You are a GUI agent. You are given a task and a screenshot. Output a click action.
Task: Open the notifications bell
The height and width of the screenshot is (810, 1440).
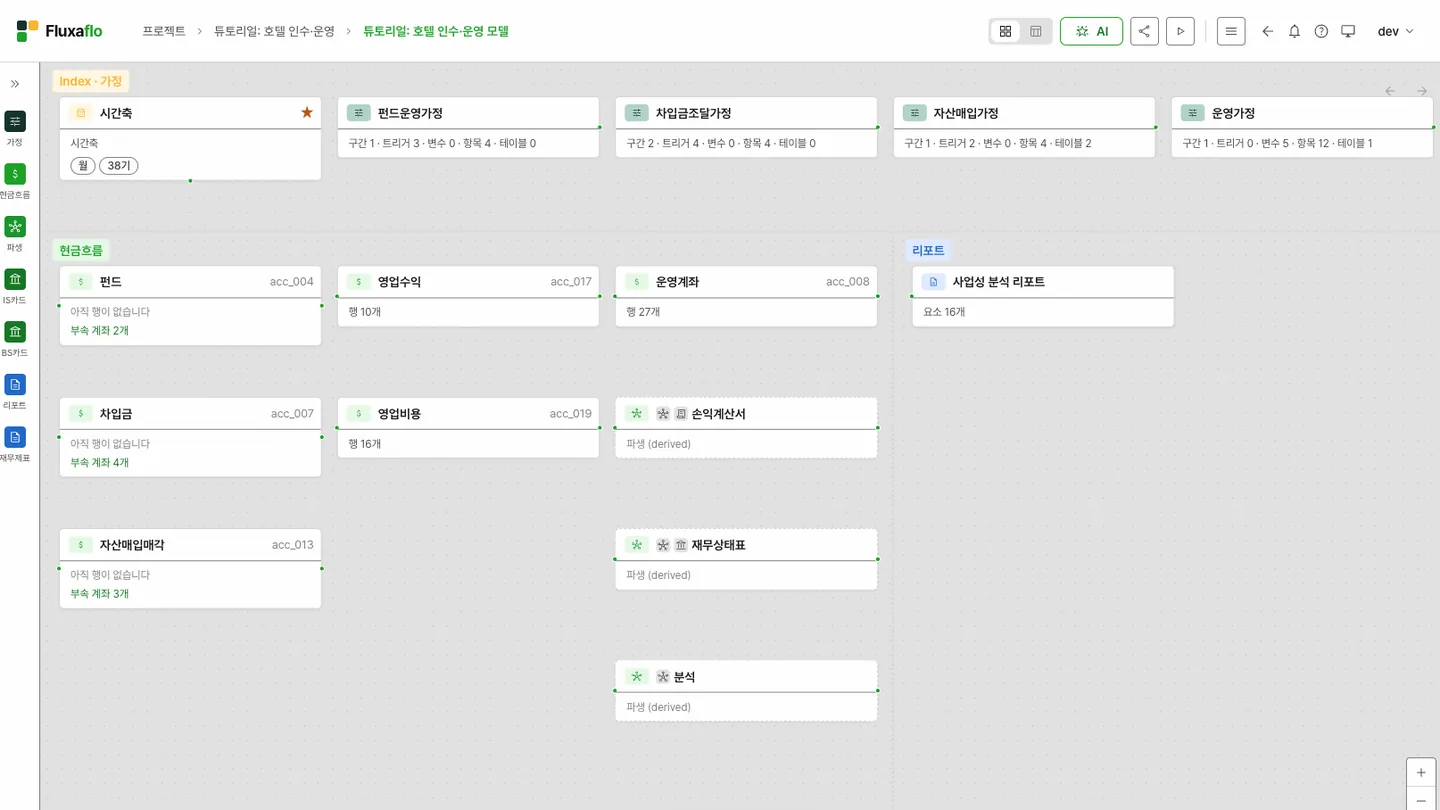click(x=1294, y=31)
